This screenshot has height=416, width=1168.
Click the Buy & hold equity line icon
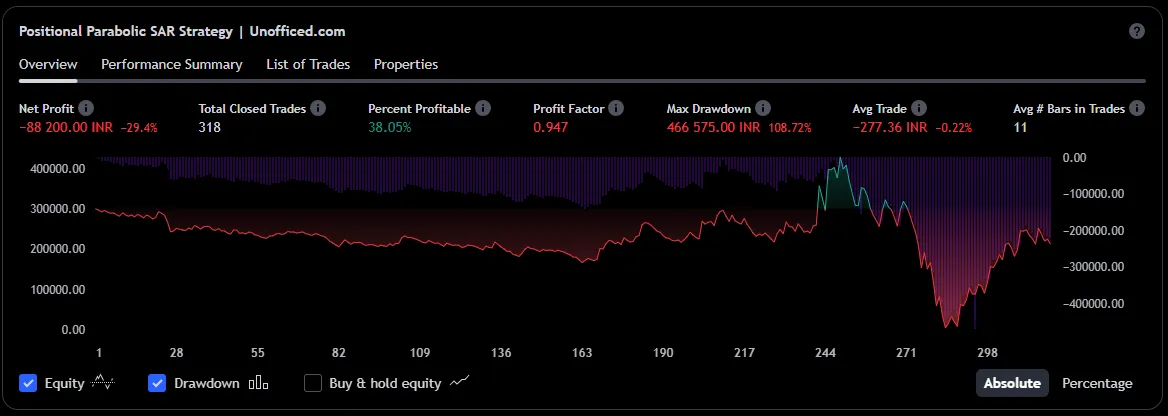[x=460, y=382]
